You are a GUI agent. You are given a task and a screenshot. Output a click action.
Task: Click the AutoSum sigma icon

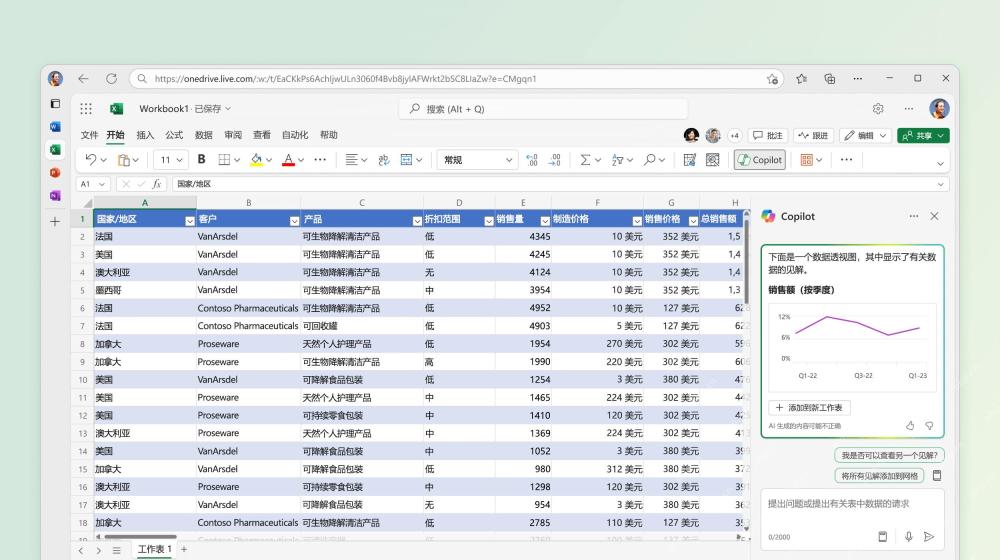pyautogui.click(x=585, y=160)
